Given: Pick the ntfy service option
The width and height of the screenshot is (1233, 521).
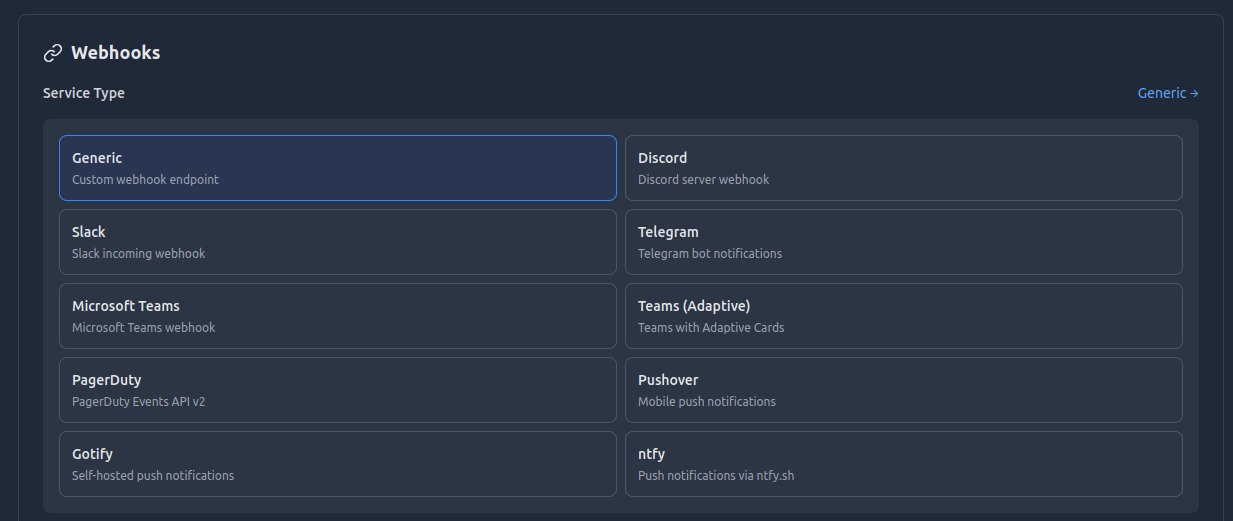Looking at the screenshot, I should (903, 464).
